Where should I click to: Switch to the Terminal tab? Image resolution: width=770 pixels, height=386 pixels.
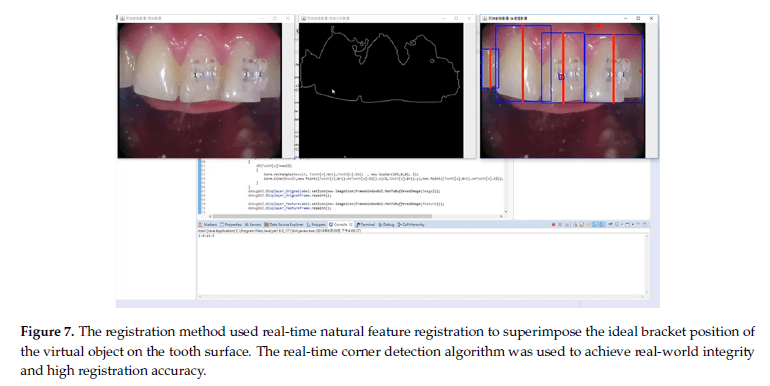(x=365, y=224)
